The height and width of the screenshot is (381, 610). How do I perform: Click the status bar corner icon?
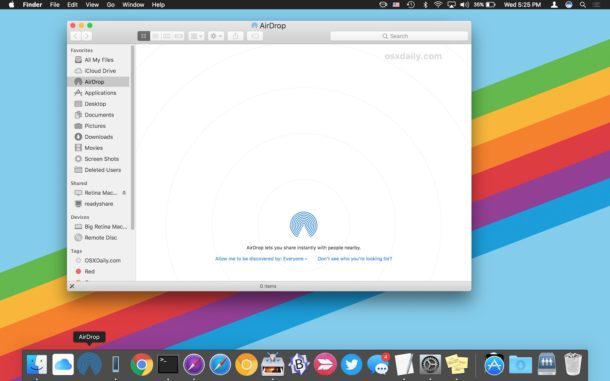pos(72,286)
